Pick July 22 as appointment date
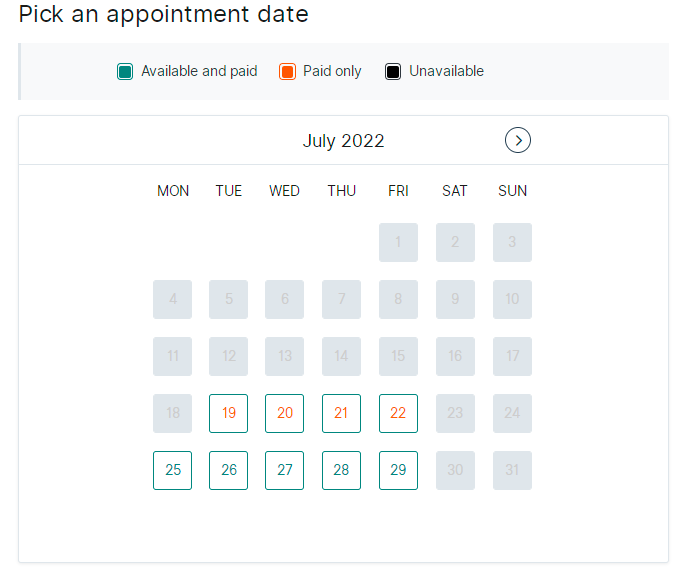 click(x=398, y=413)
